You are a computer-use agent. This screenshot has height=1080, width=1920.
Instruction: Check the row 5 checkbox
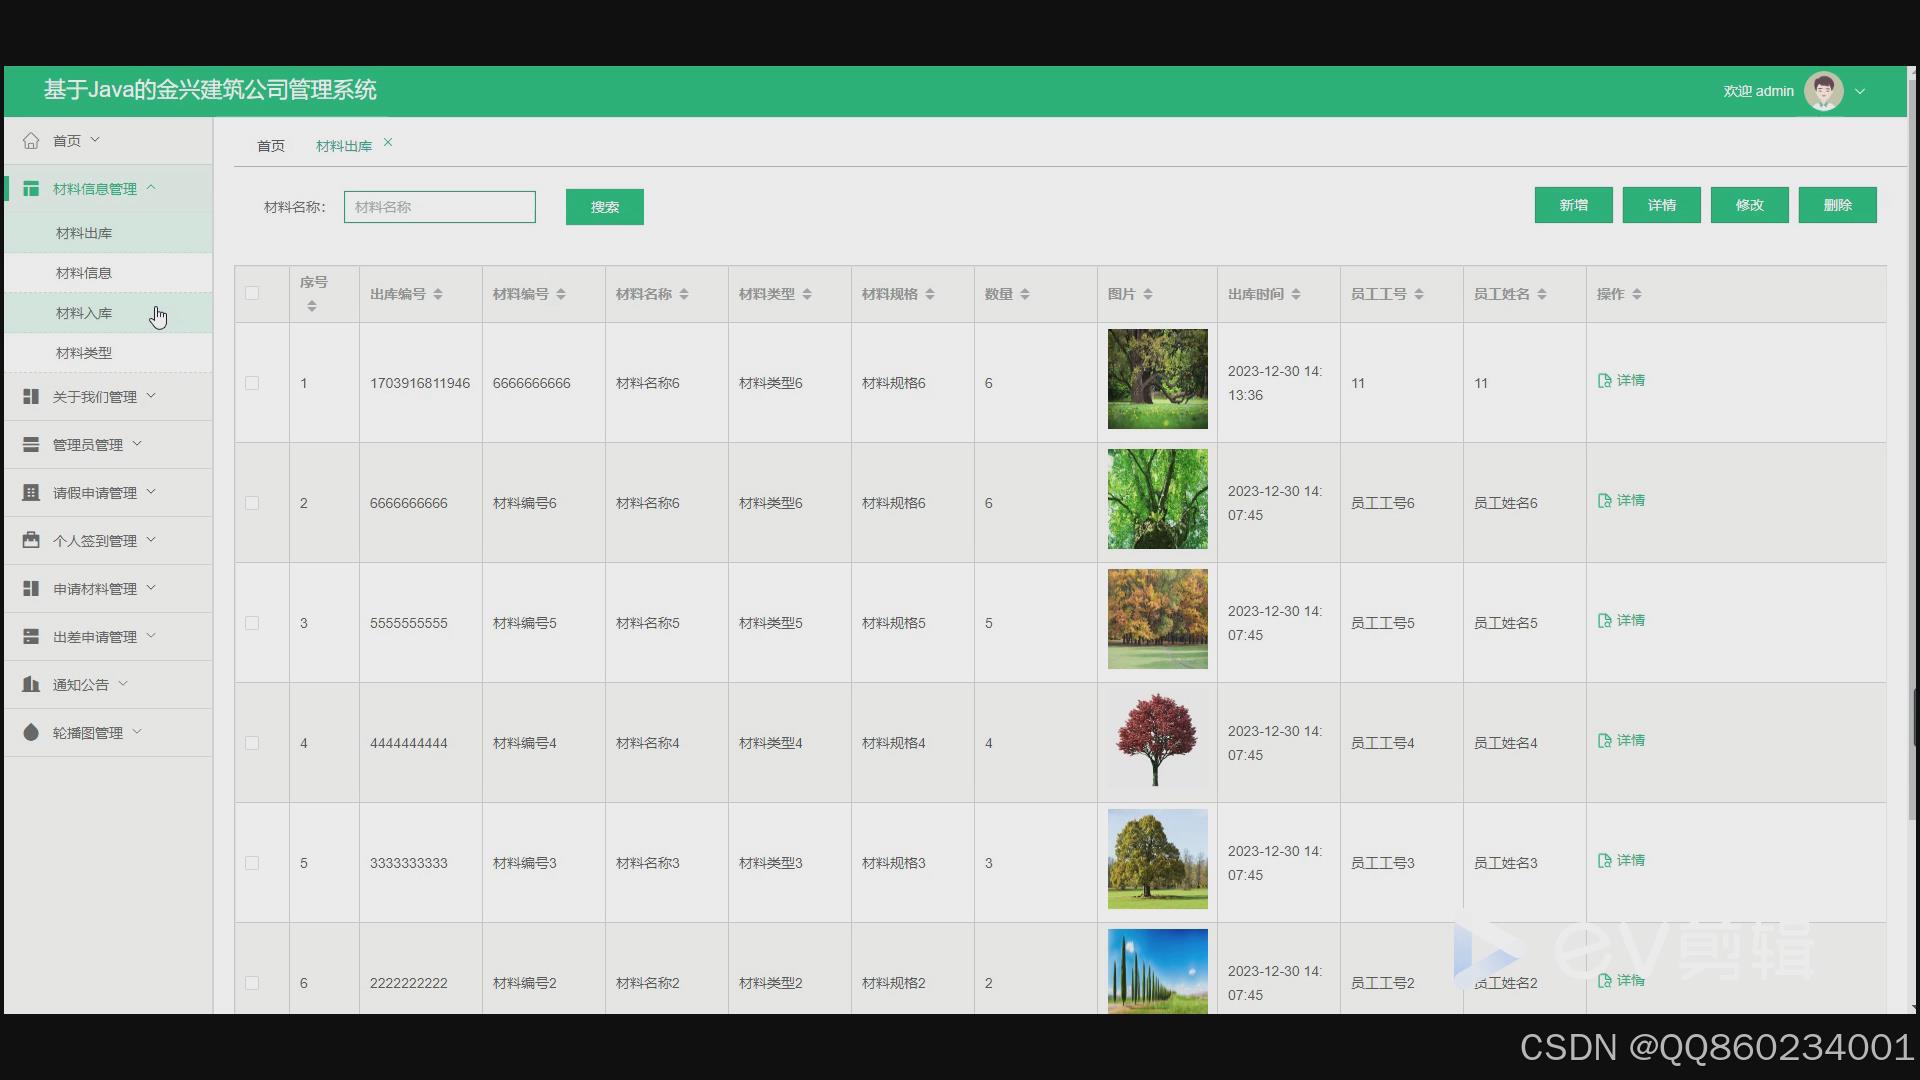[252, 863]
